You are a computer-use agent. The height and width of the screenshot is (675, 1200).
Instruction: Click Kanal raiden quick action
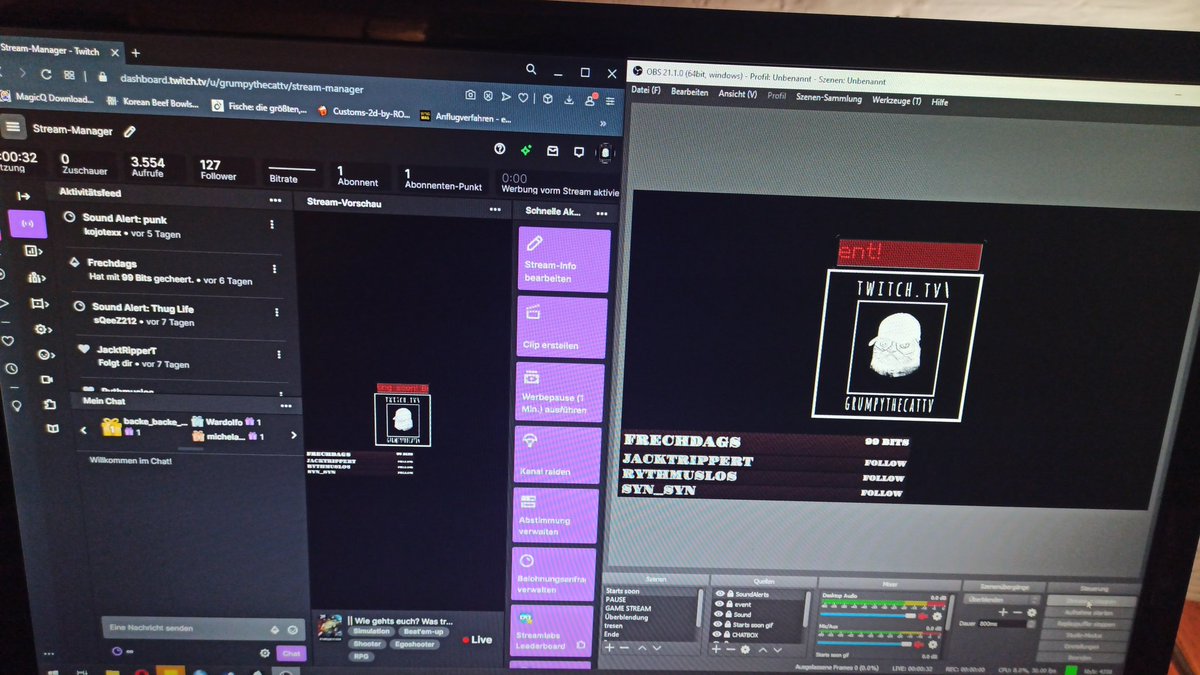(557, 455)
